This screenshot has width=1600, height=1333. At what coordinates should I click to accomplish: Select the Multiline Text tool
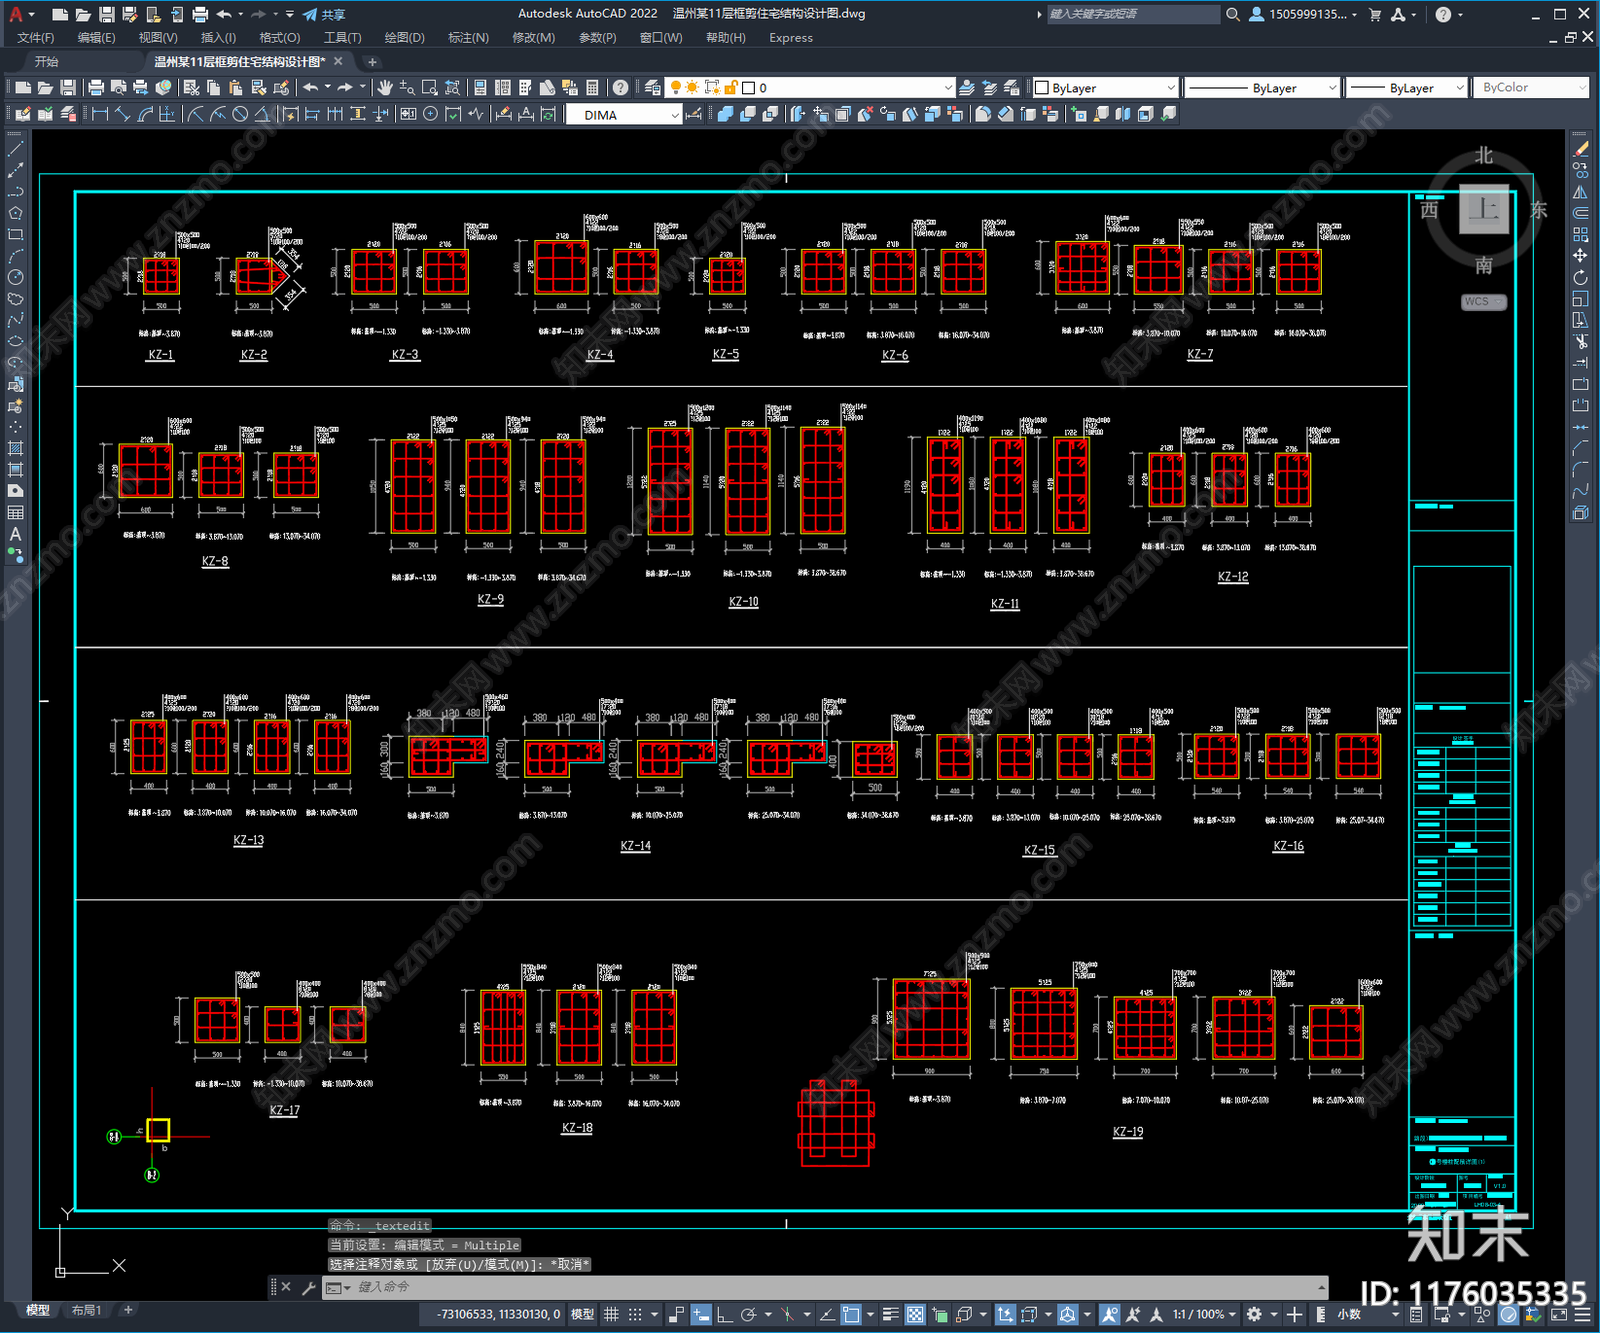coord(15,534)
